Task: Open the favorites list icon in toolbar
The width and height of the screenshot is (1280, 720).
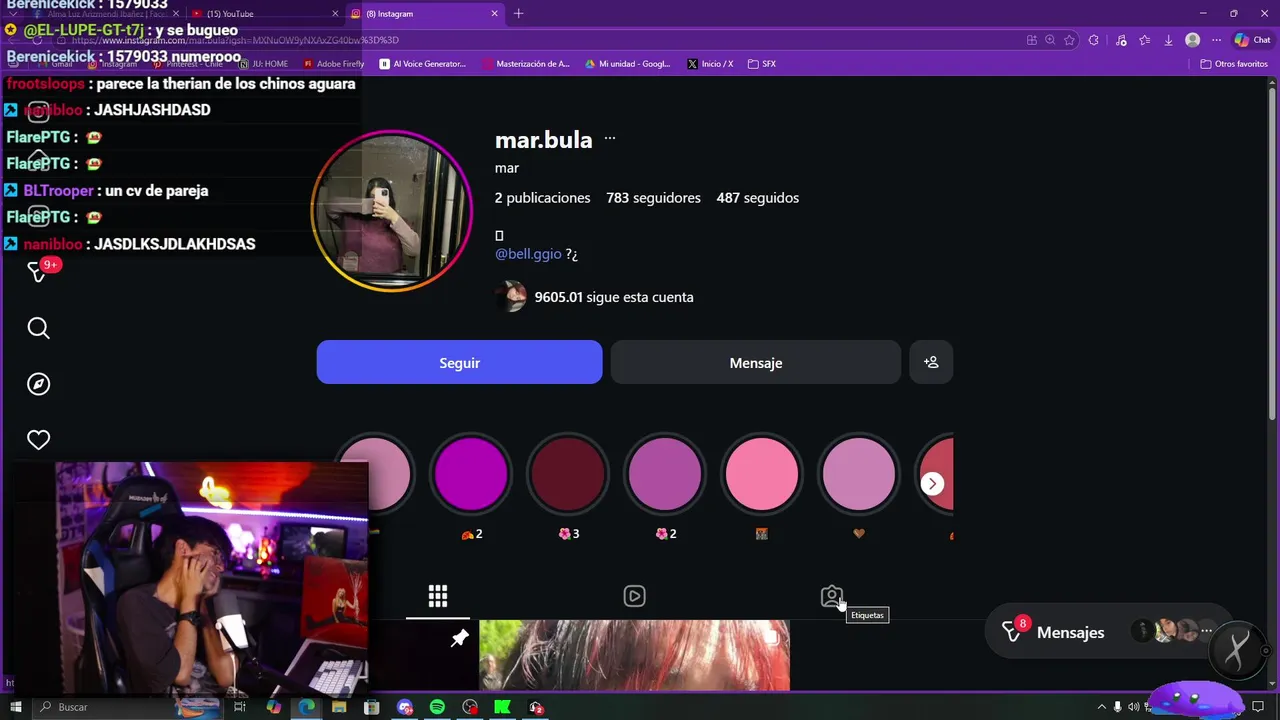Action: point(1145,40)
